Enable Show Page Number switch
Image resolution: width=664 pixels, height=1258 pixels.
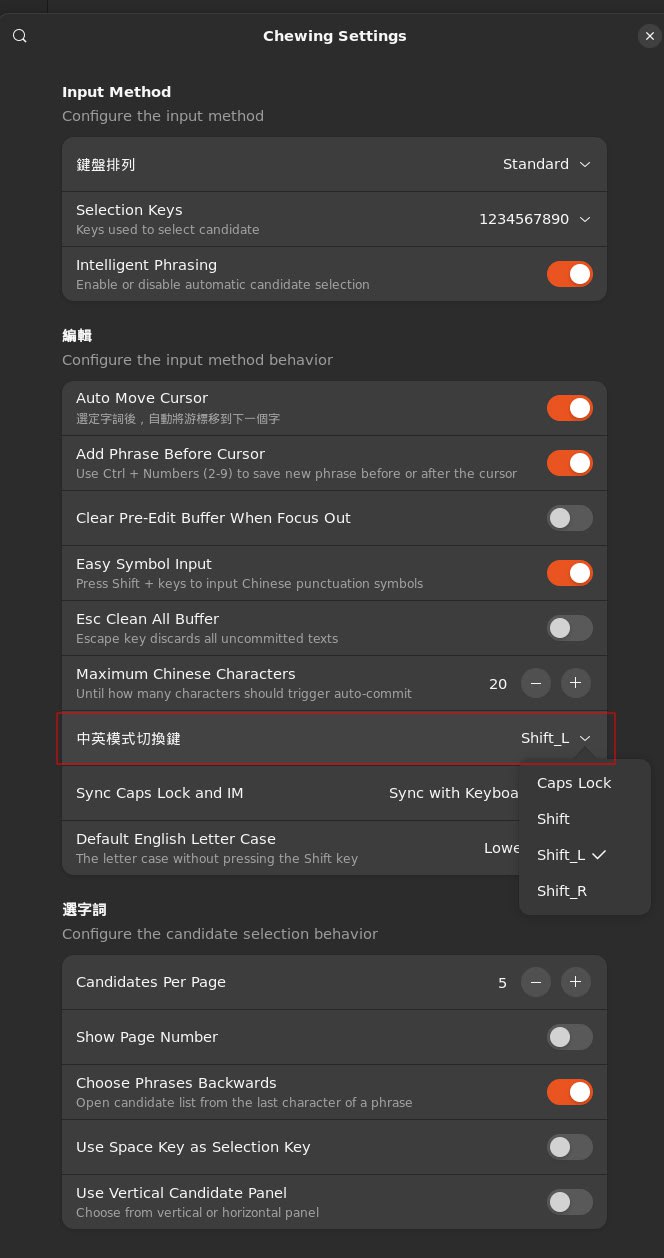tap(569, 1037)
